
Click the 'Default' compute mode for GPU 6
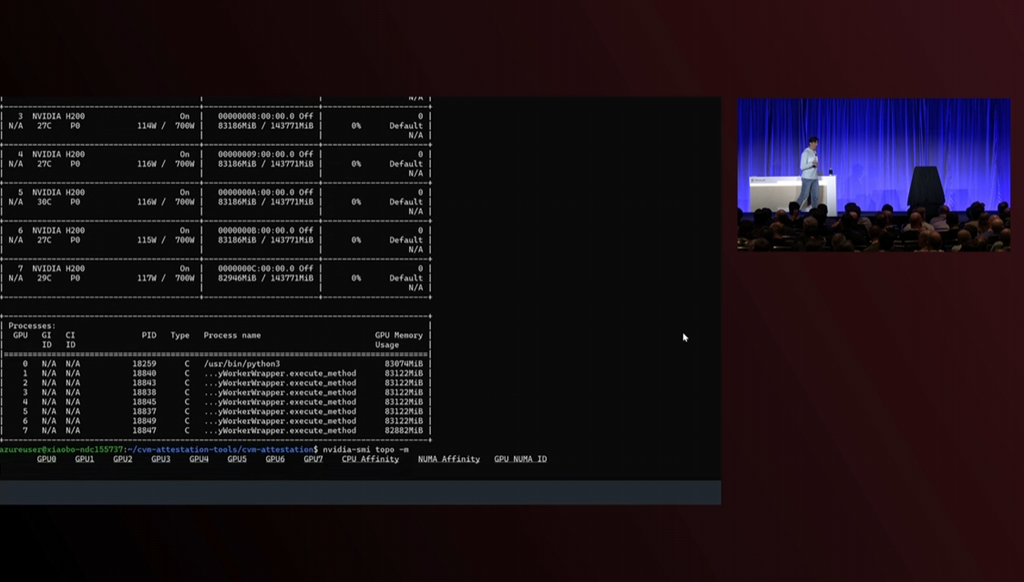click(406, 240)
